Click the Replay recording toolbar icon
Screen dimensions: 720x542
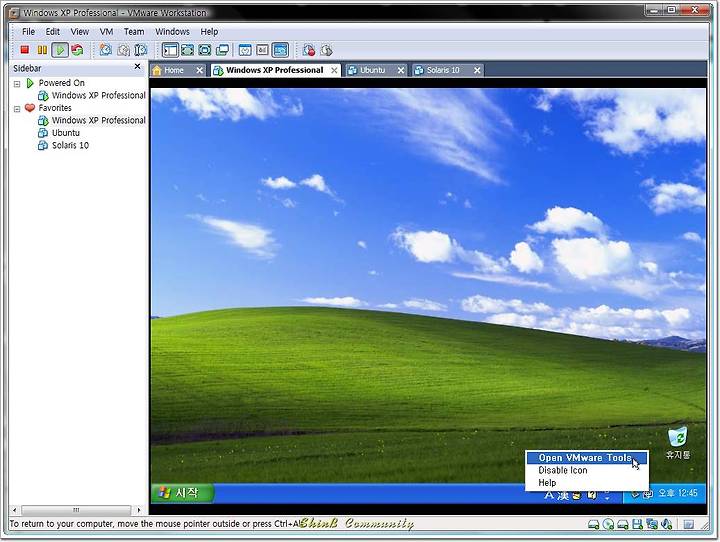tap(326, 50)
